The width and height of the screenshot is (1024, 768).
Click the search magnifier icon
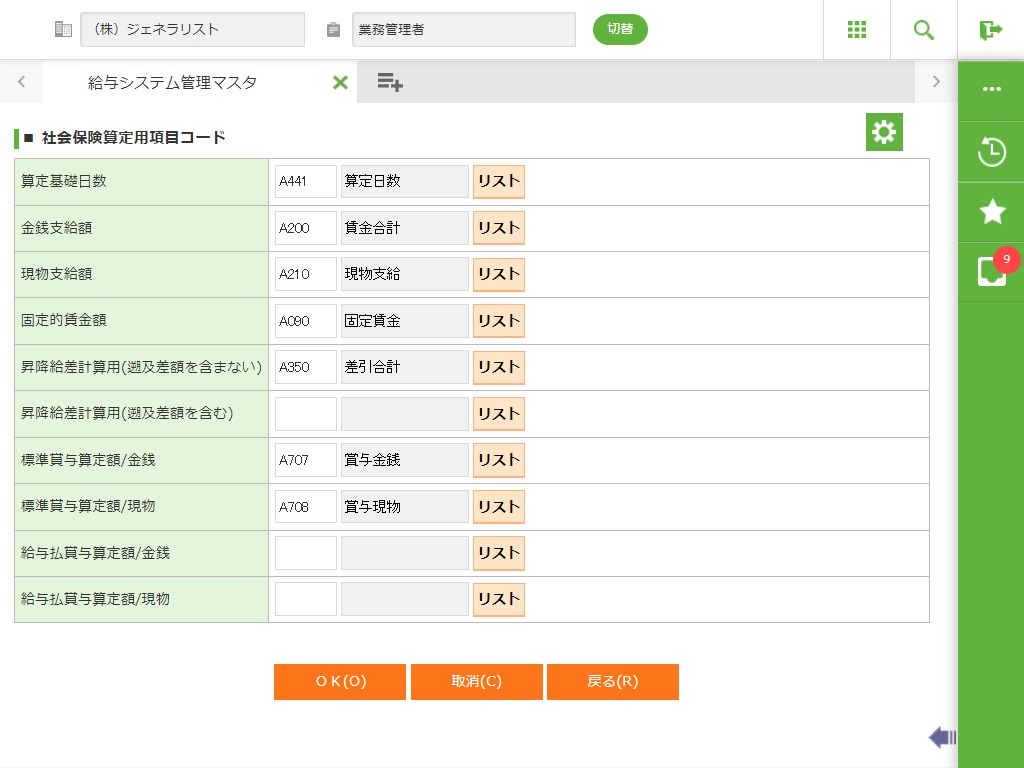point(923,30)
